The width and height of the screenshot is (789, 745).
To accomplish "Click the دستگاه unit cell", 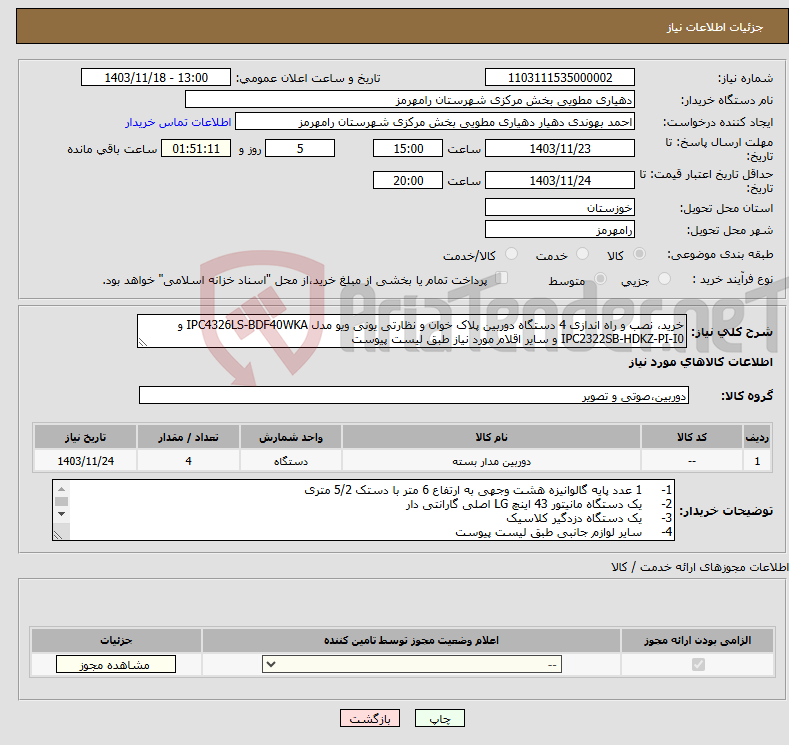I will [291, 461].
